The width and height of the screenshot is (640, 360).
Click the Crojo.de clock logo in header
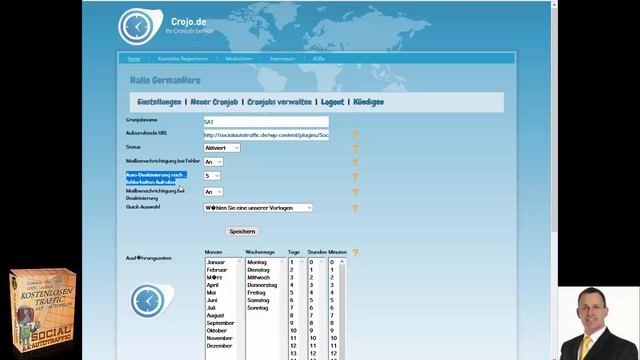140,27
